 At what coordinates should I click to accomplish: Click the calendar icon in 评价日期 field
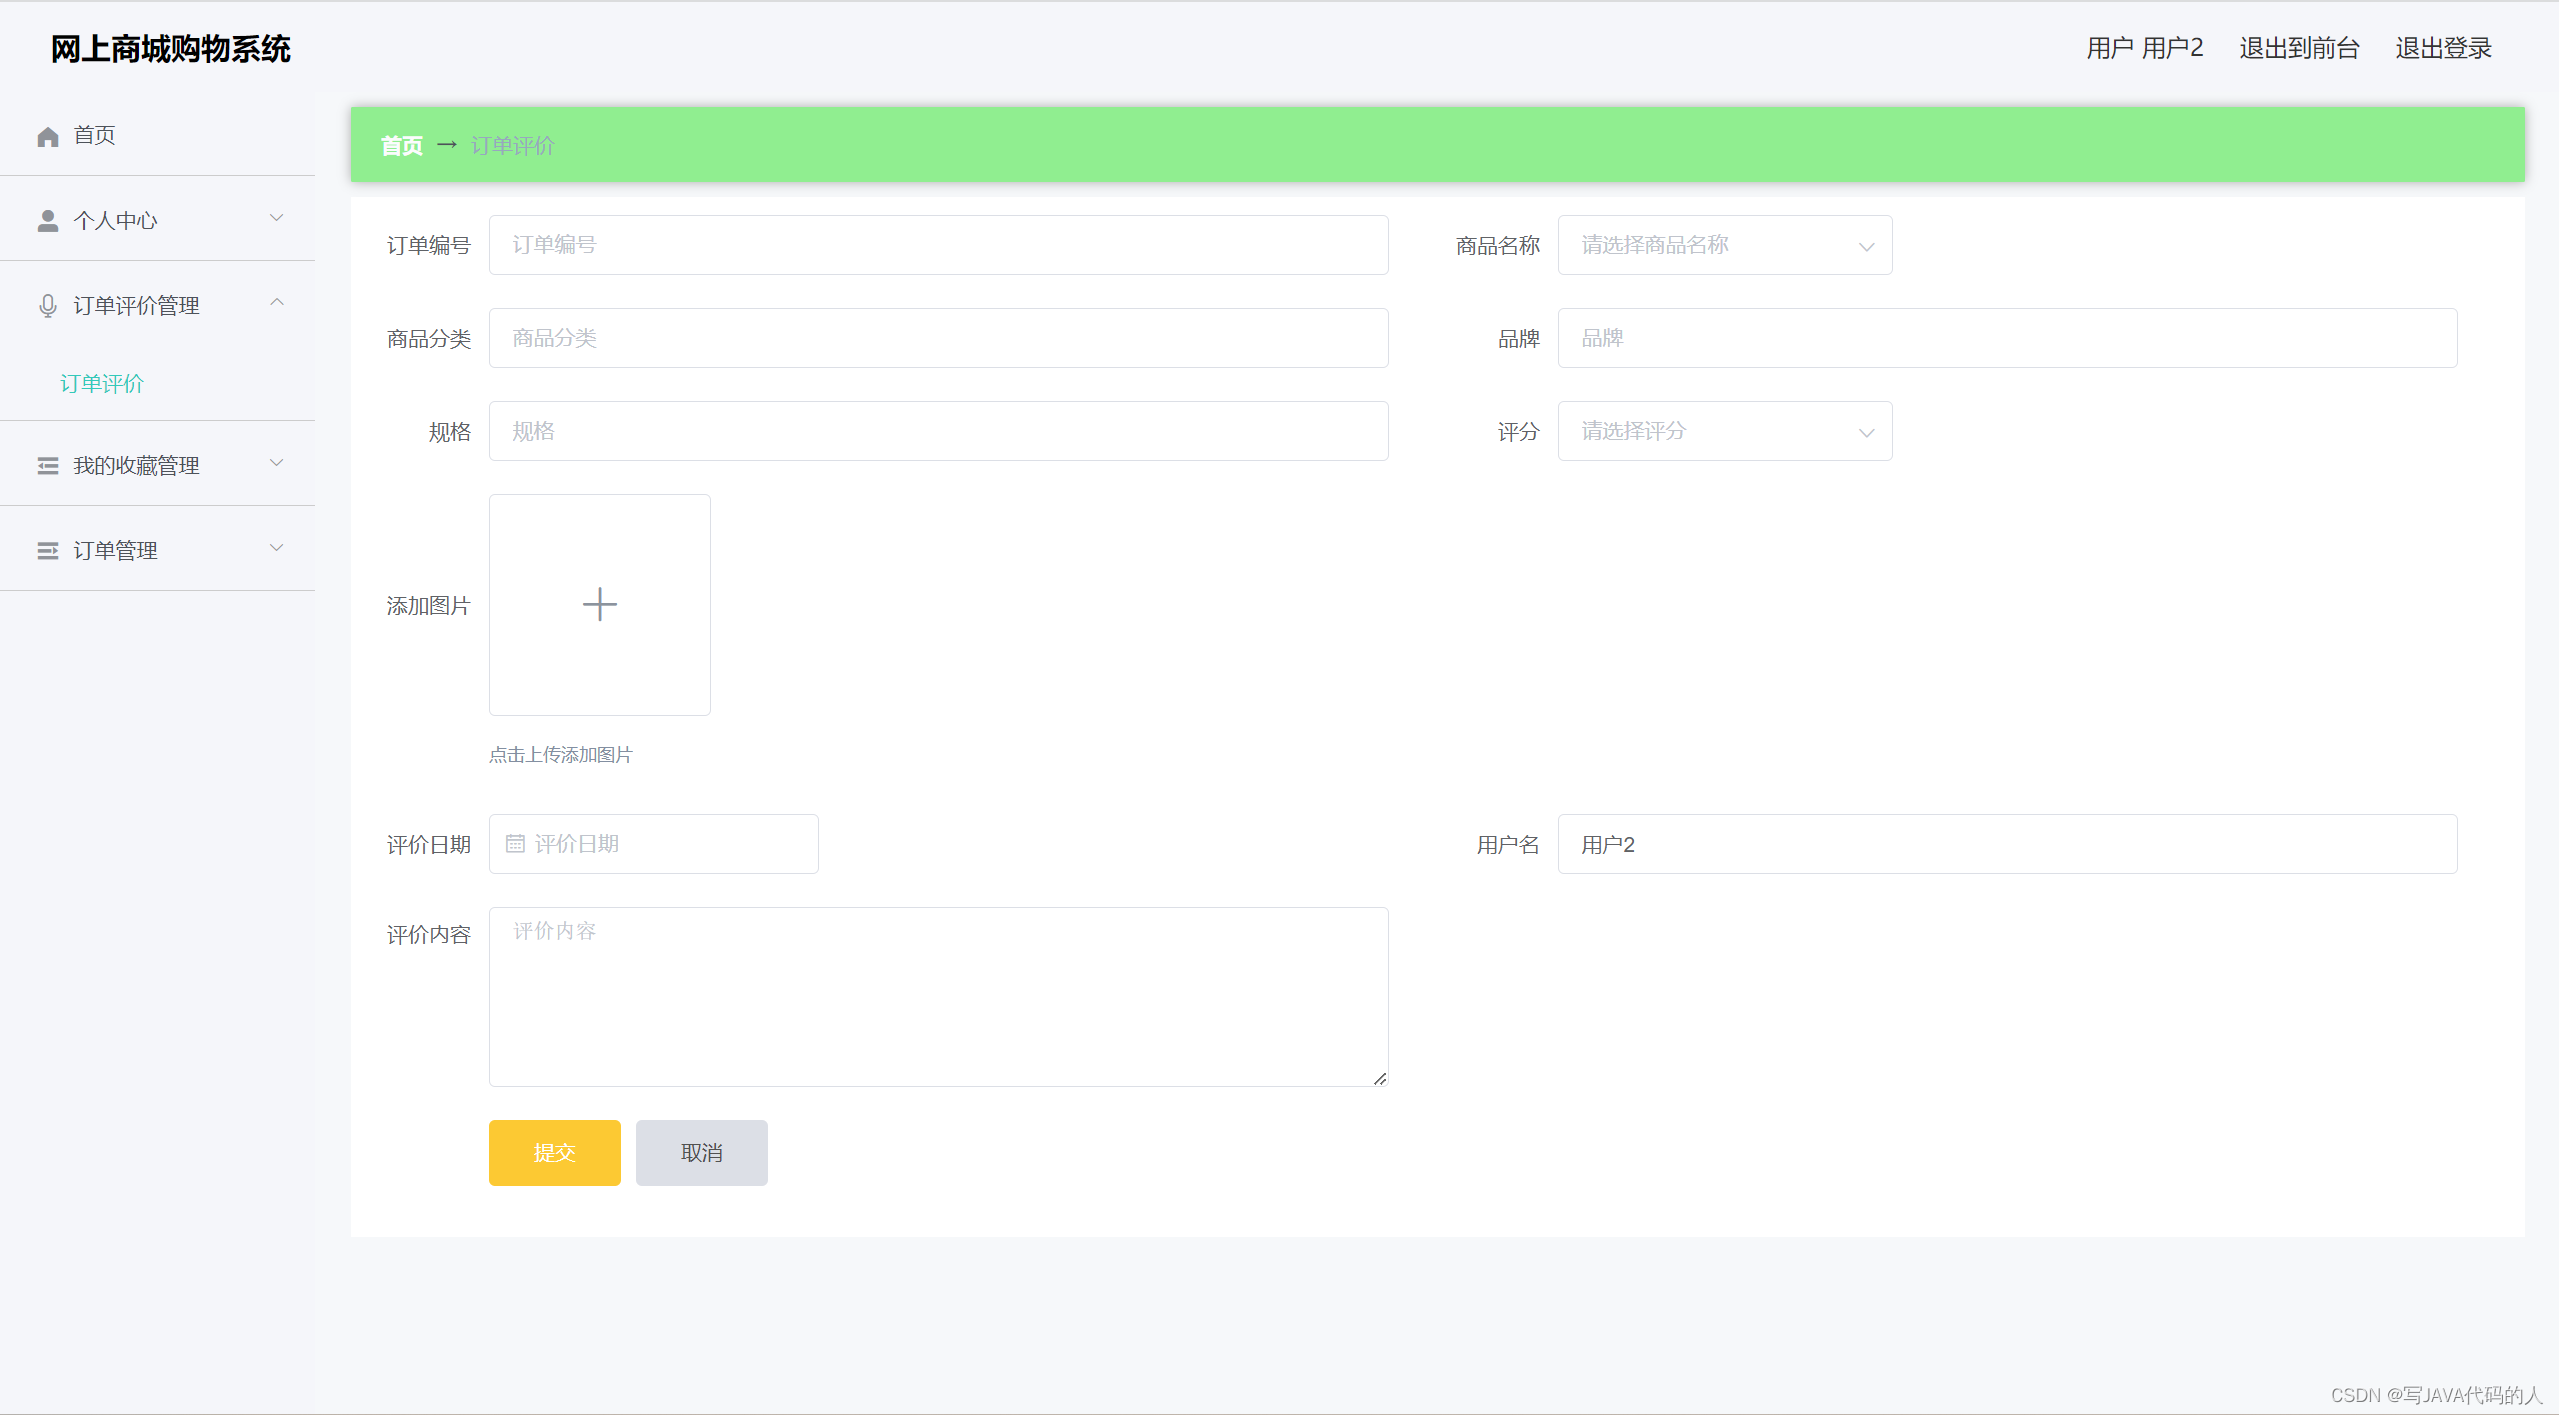[x=515, y=844]
